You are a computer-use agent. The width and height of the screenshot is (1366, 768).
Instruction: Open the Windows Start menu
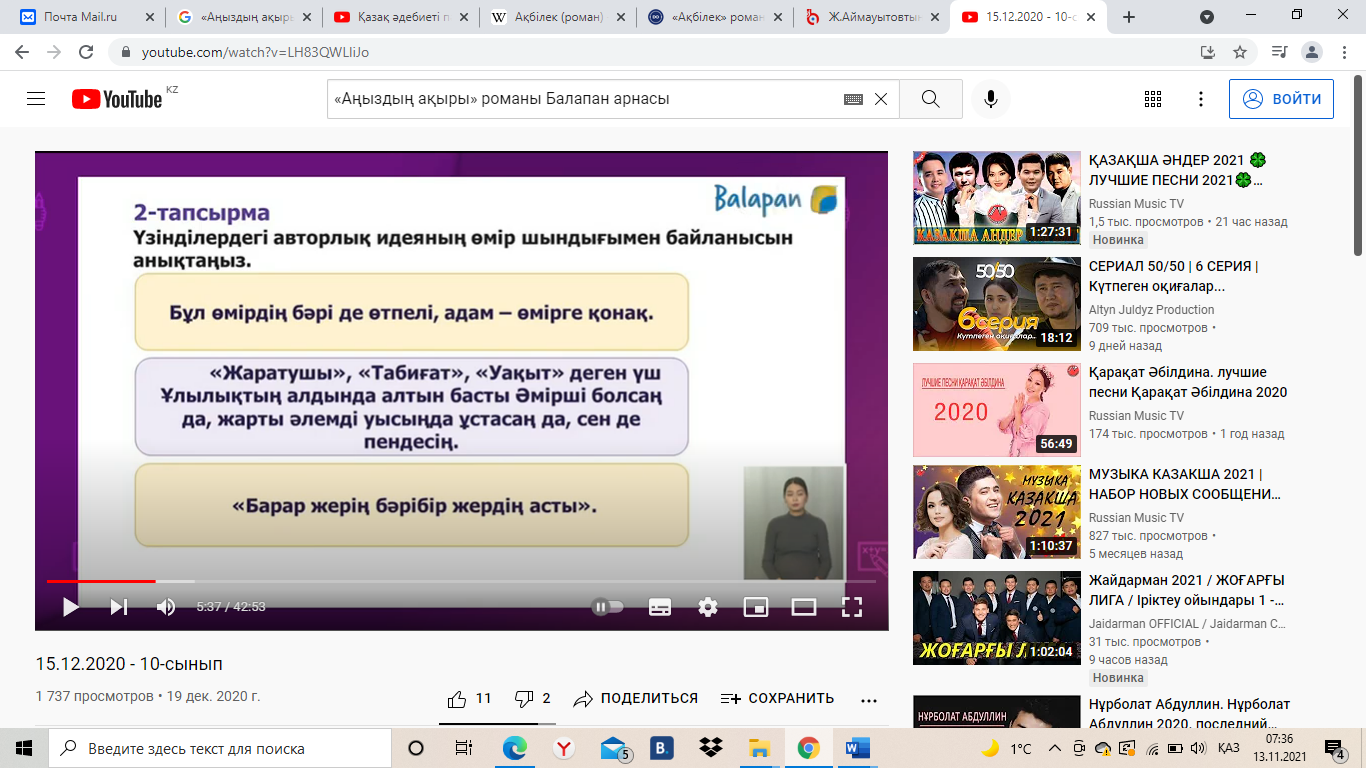click(24, 748)
